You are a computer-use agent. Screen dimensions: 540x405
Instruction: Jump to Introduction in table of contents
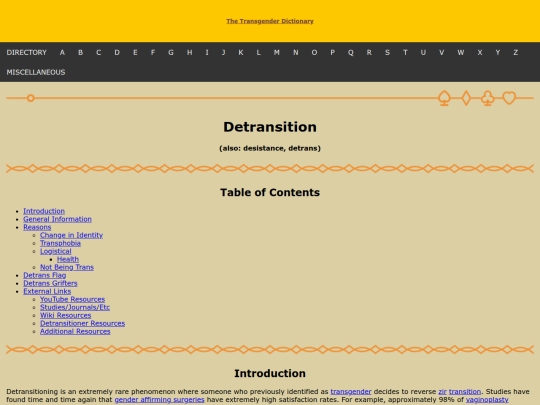click(44, 211)
